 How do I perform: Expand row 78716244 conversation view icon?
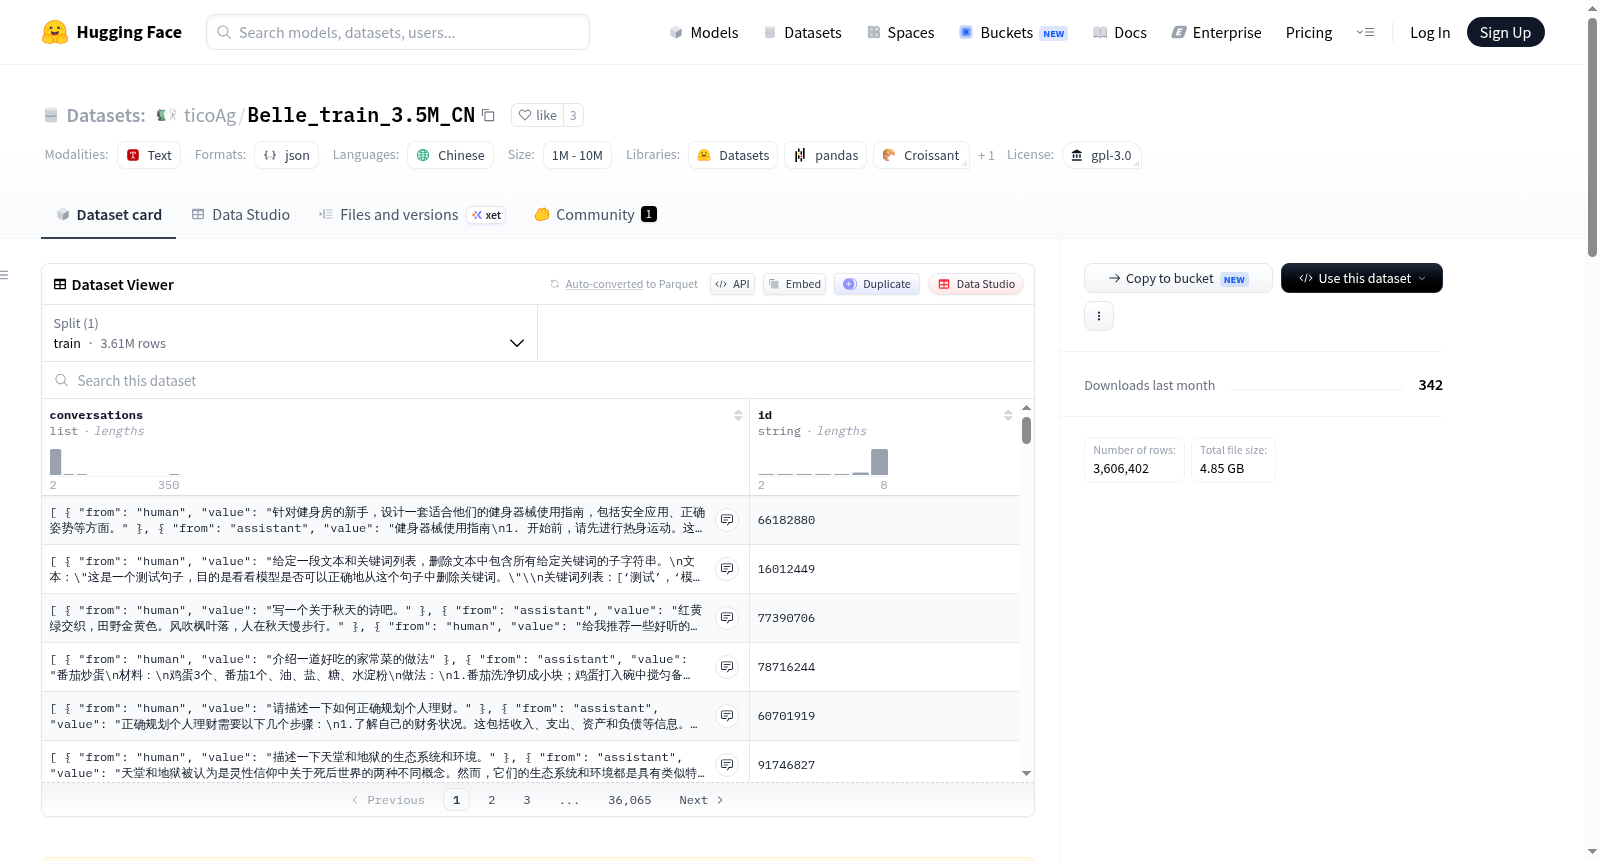(x=727, y=667)
